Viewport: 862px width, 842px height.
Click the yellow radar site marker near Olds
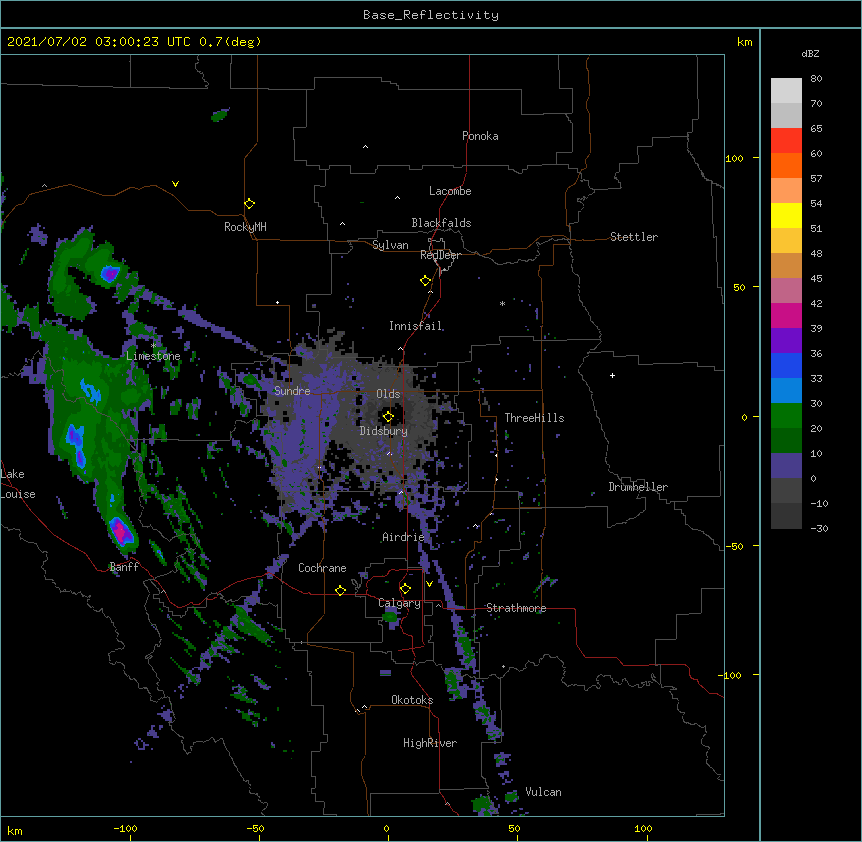click(x=388, y=416)
